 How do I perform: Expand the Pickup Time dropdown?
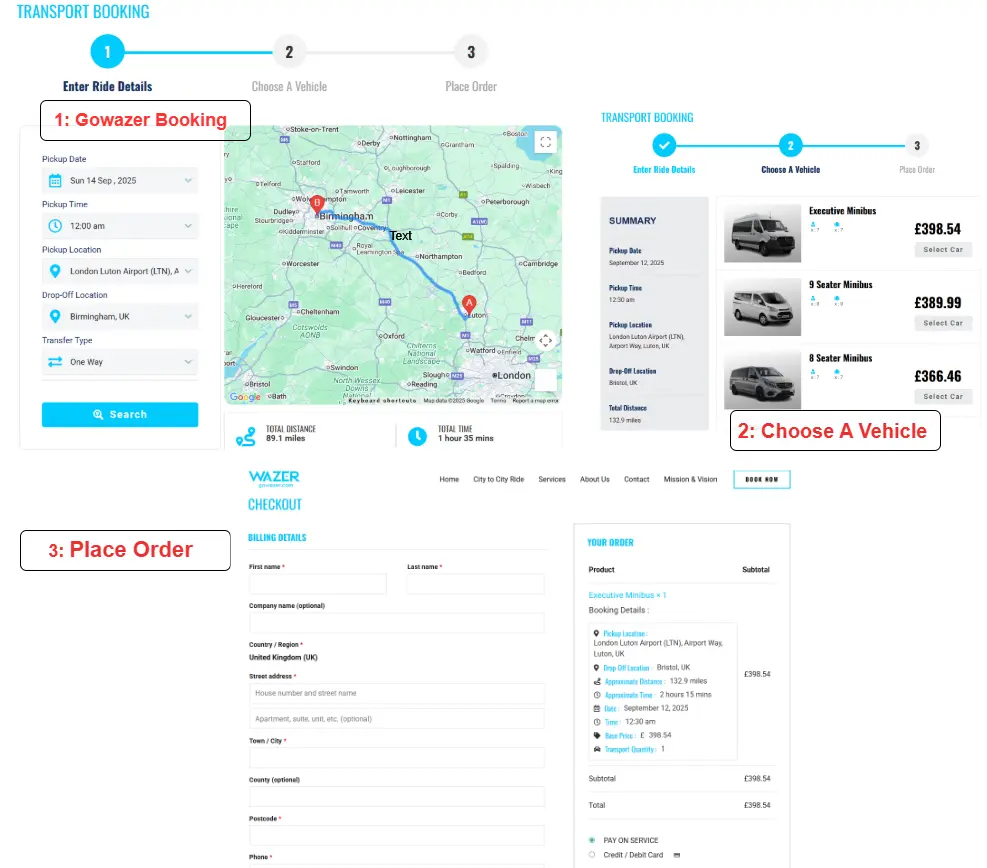click(x=120, y=226)
